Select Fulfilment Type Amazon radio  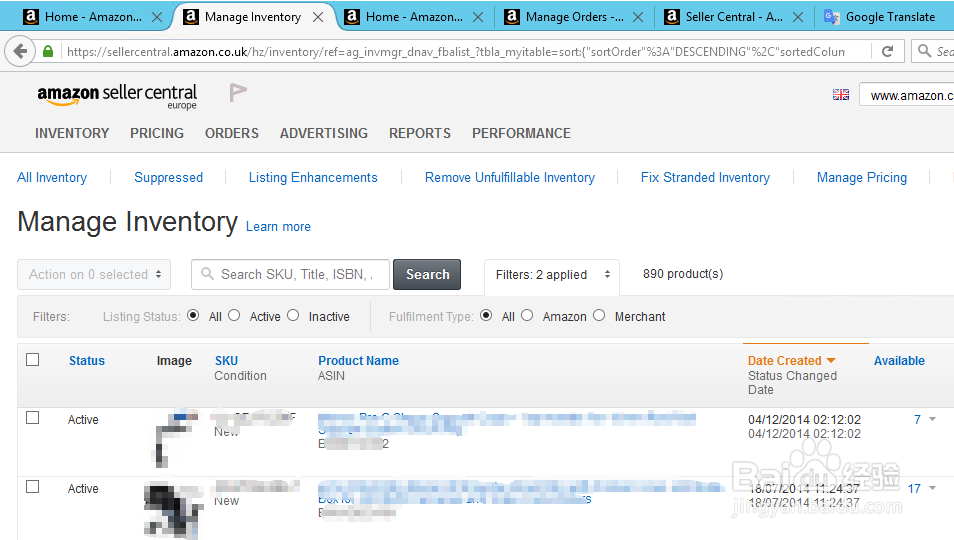[527, 316]
